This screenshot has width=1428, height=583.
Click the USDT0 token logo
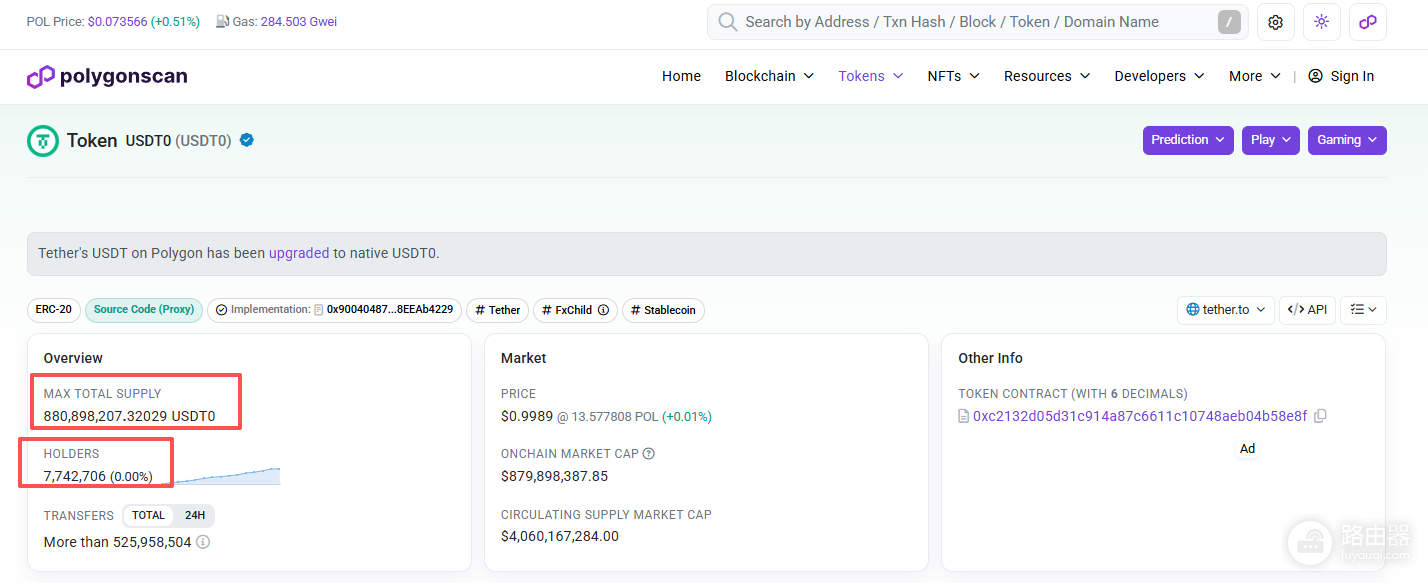[x=43, y=141]
